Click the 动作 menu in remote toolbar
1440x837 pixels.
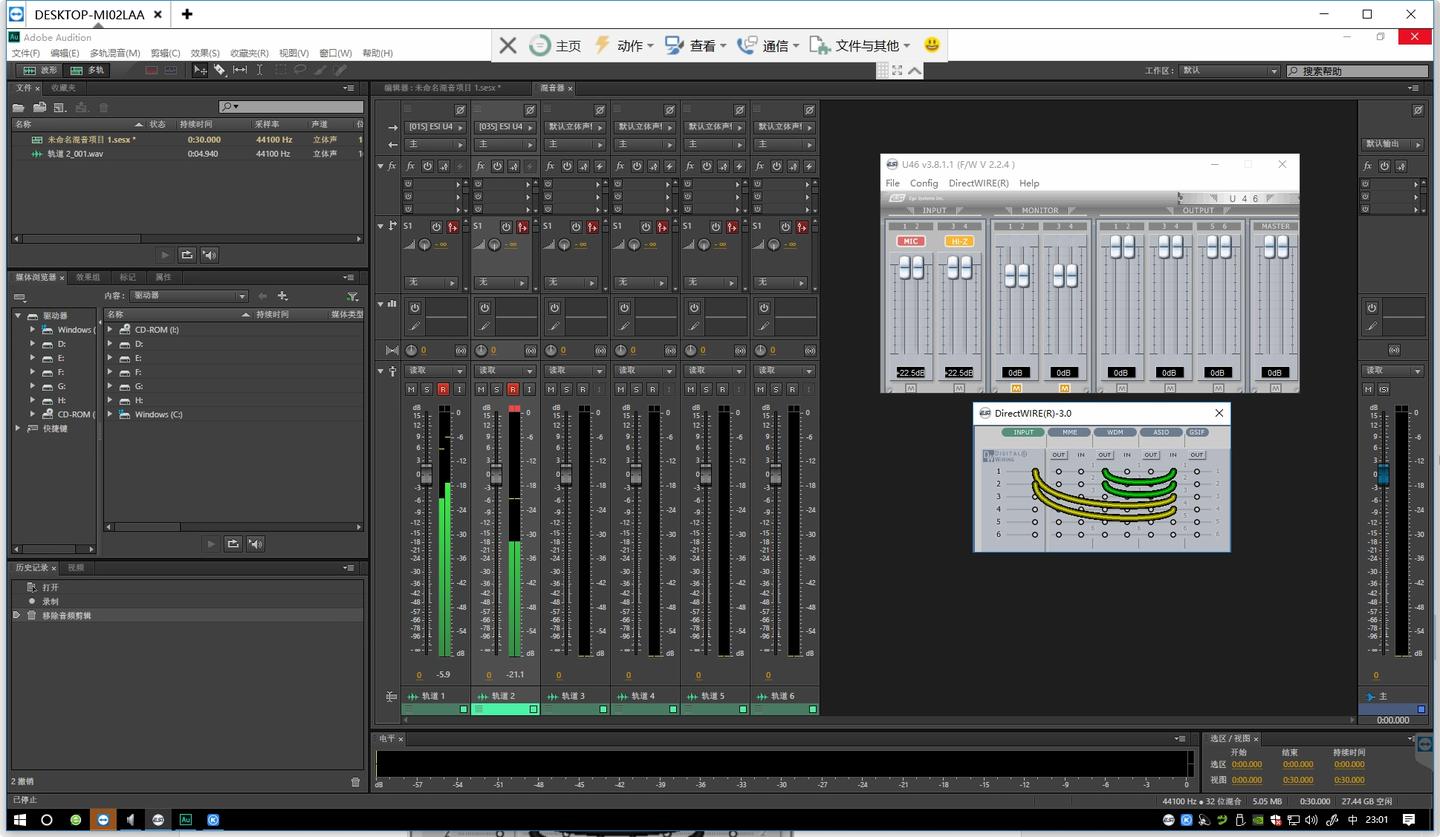624,45
